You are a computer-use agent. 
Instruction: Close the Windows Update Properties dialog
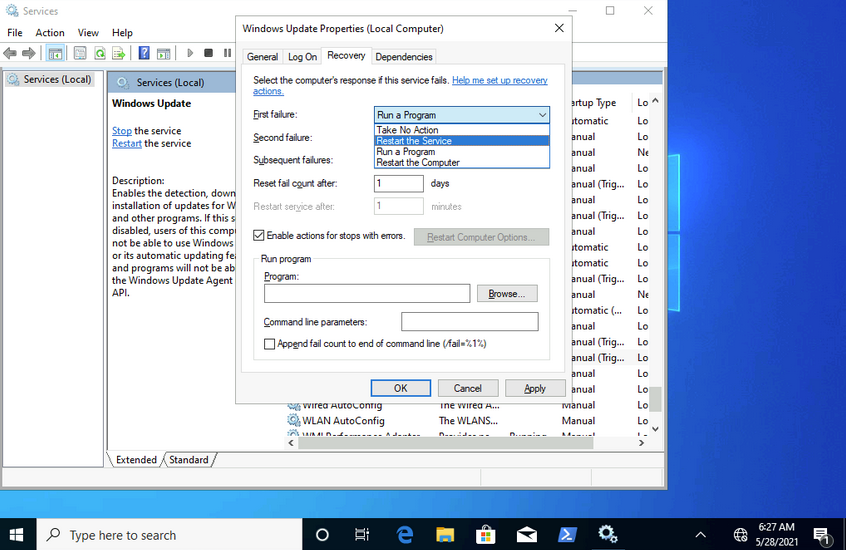coord(559,28)
